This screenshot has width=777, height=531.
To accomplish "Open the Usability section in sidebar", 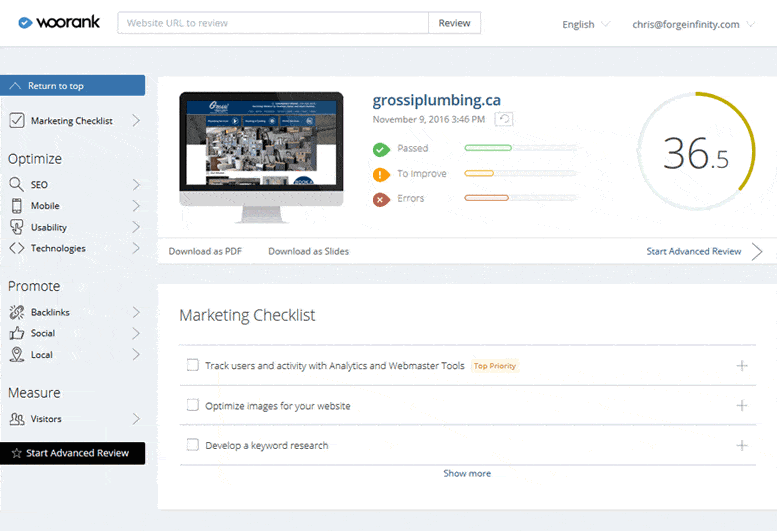I will pos(49,227).
